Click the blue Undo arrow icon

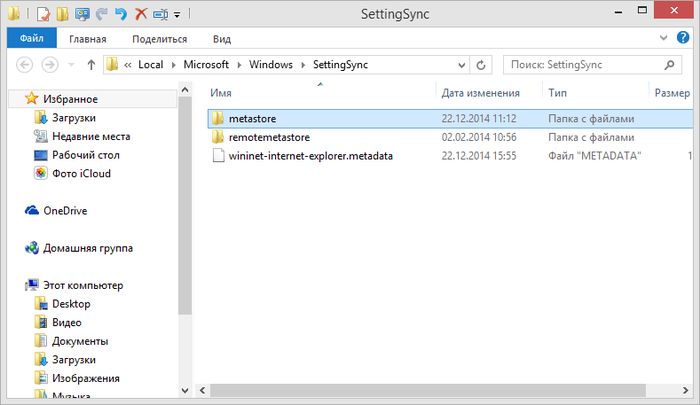pyautogui.click(x=121, y=15)
